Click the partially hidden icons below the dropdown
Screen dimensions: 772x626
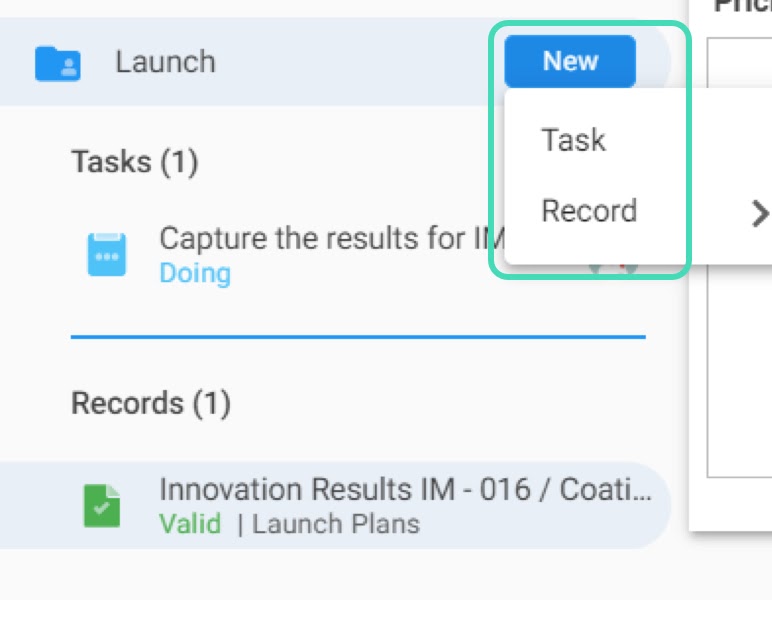pyautogui.click(x=613, y=269)
